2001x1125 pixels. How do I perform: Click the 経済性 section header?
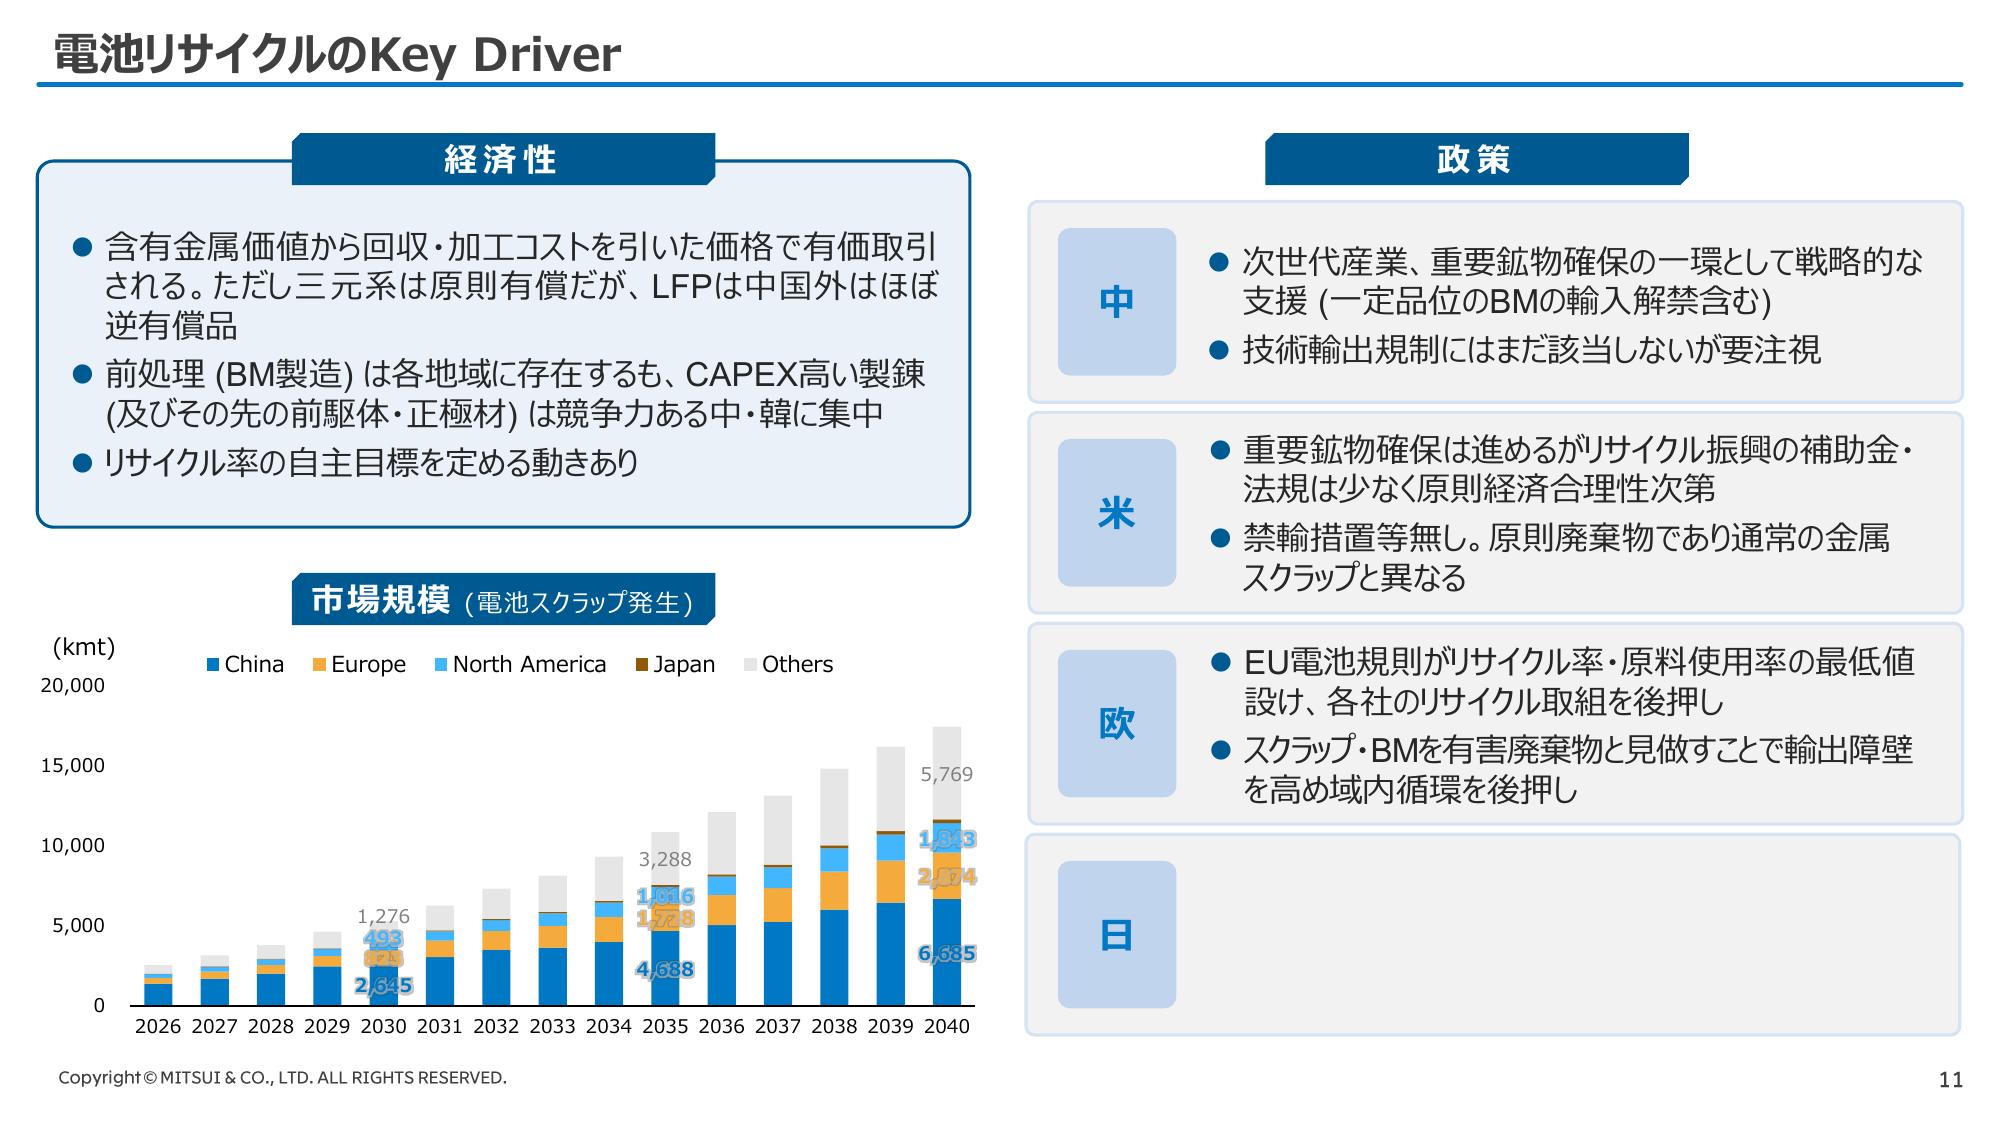coord(502,159)
